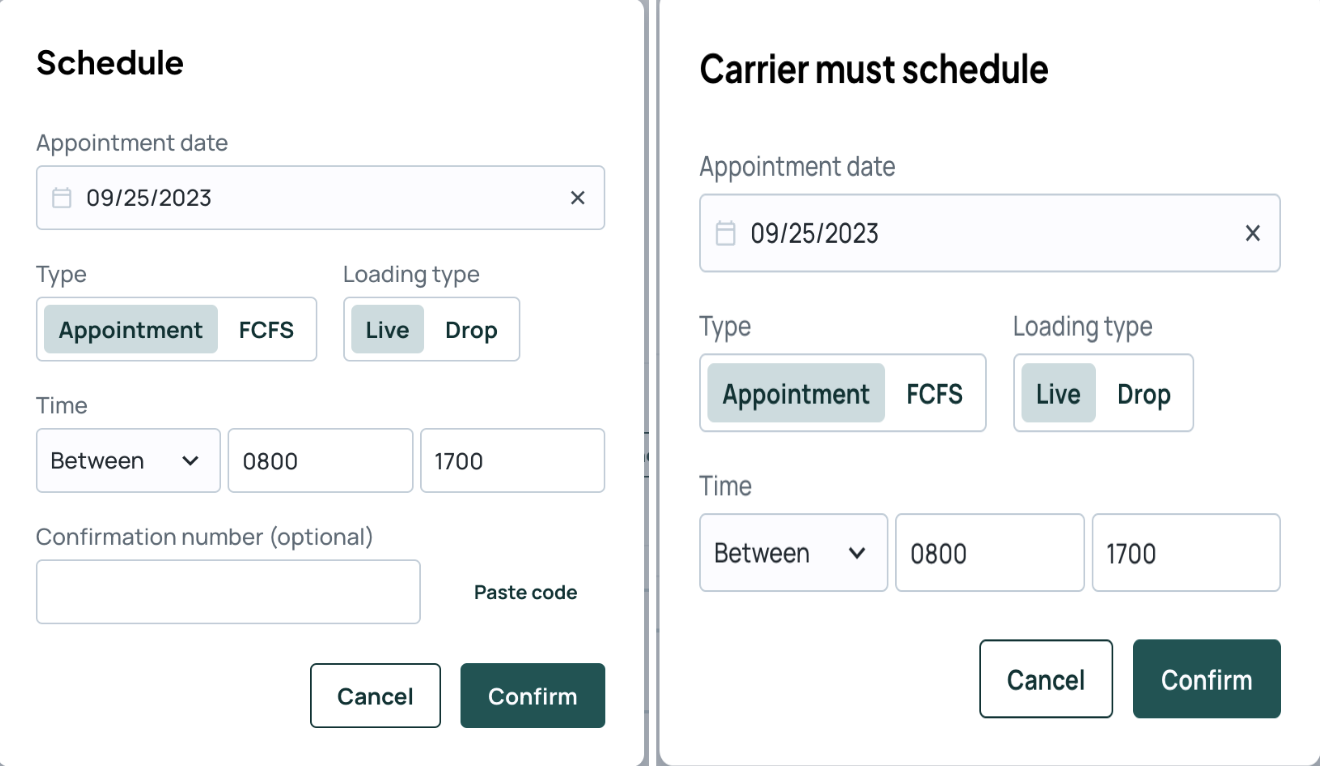The height and width of the screenshot is (766, 1320).
Task: Select FCFS in Carrier must schedule dialog
Action: tap(935, 394)
